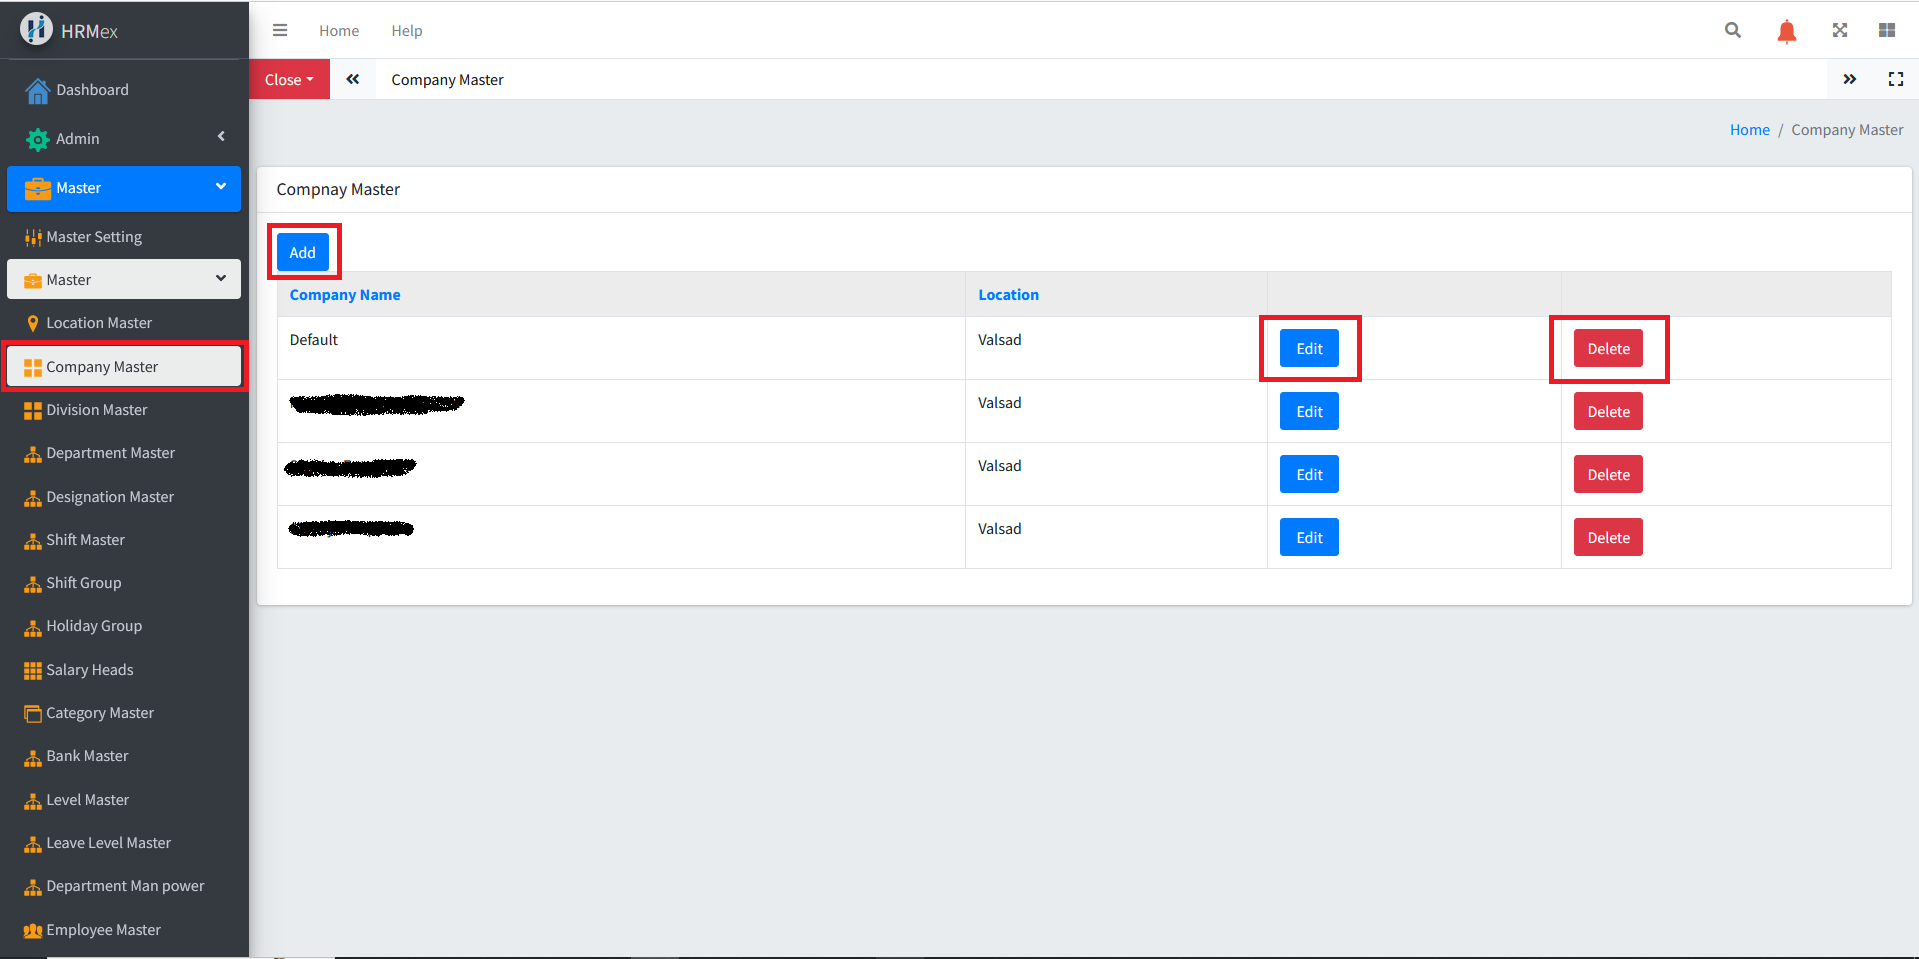This screenshot has height=959, width=1919.
Task: Expand the Admin sidebar menu
Action: pos(123,138)
